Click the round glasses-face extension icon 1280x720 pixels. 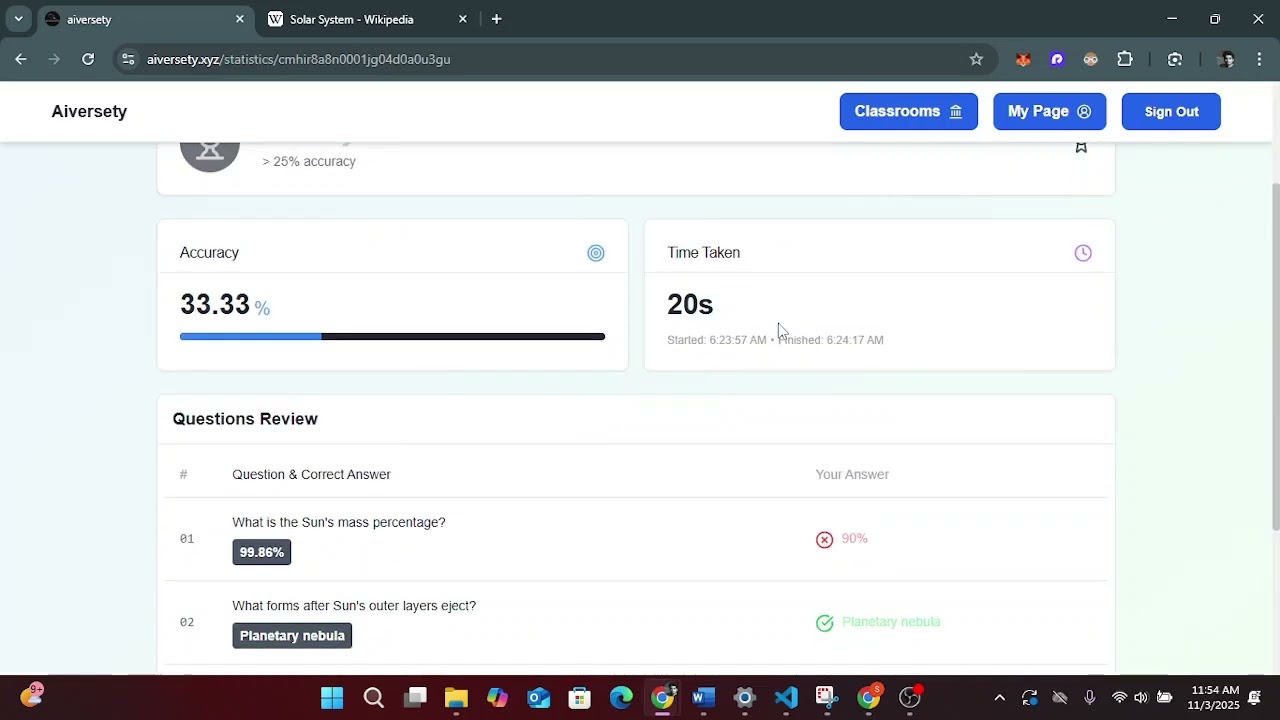point(1091,59)
